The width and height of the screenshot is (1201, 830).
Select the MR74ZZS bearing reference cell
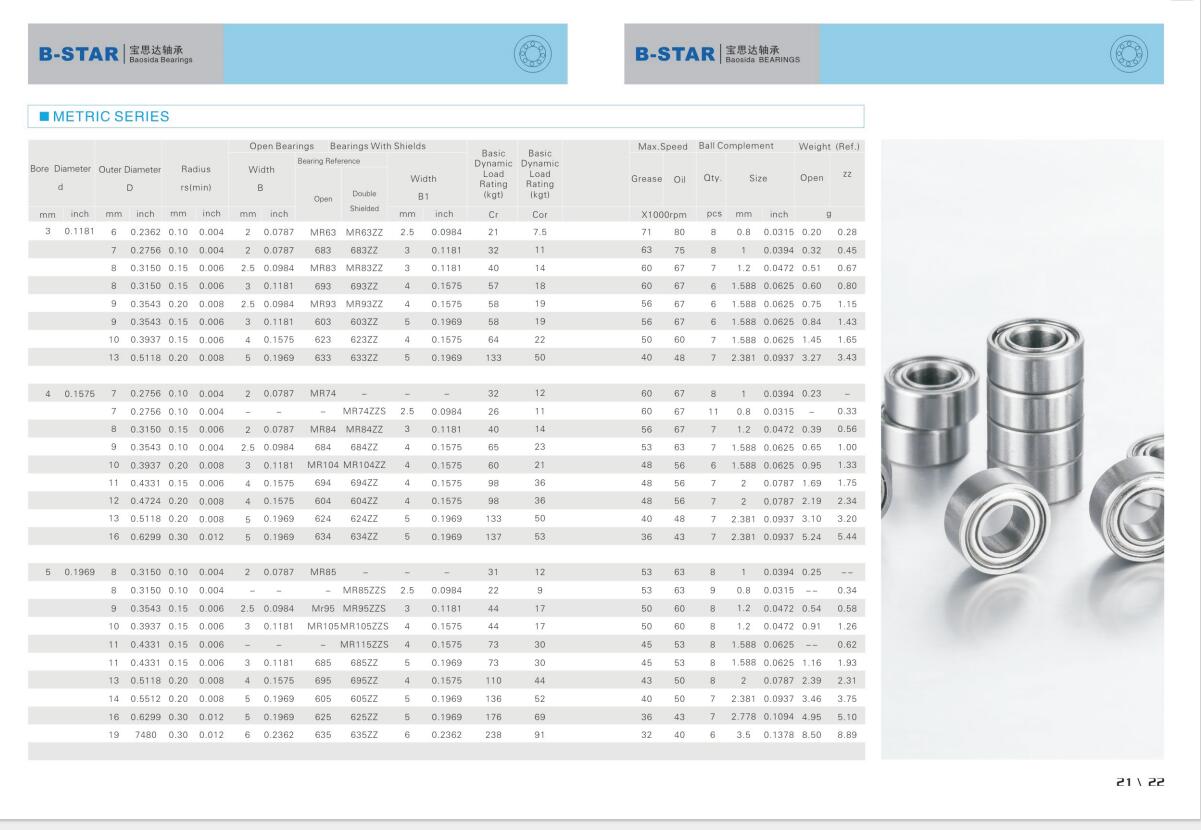(x=364, y=411)
